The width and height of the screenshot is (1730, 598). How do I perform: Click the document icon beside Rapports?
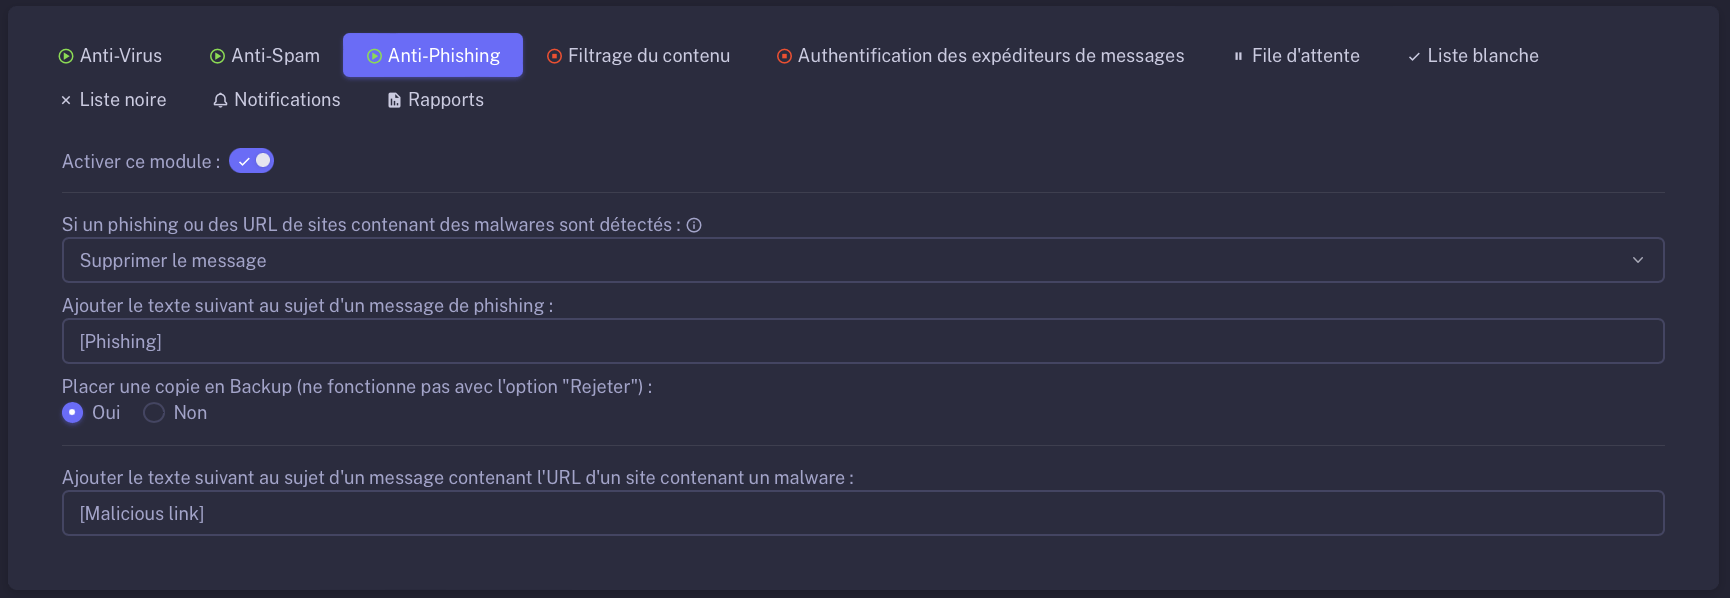(394, 100)
